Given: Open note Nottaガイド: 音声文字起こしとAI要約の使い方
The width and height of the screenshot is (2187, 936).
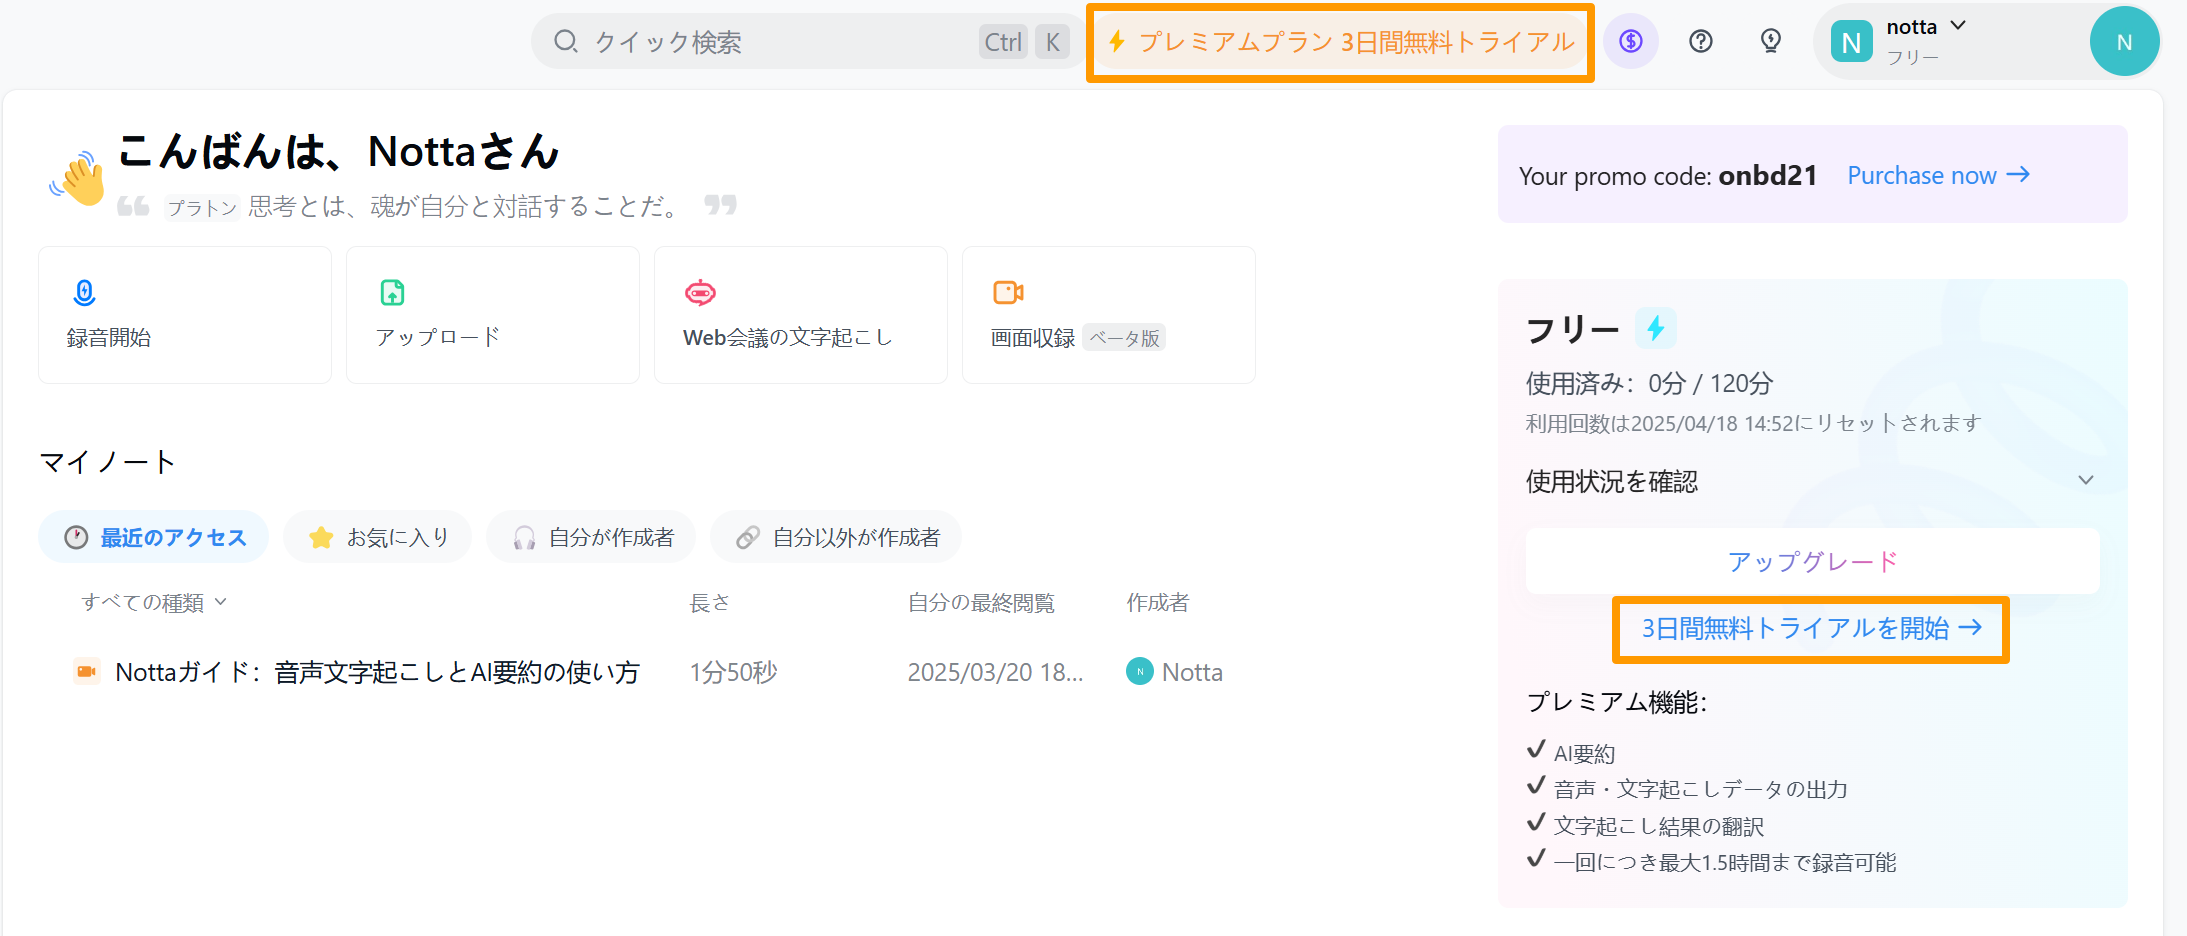Looking at the screenshot, I should pyautogui.click(x=377, y=672).
